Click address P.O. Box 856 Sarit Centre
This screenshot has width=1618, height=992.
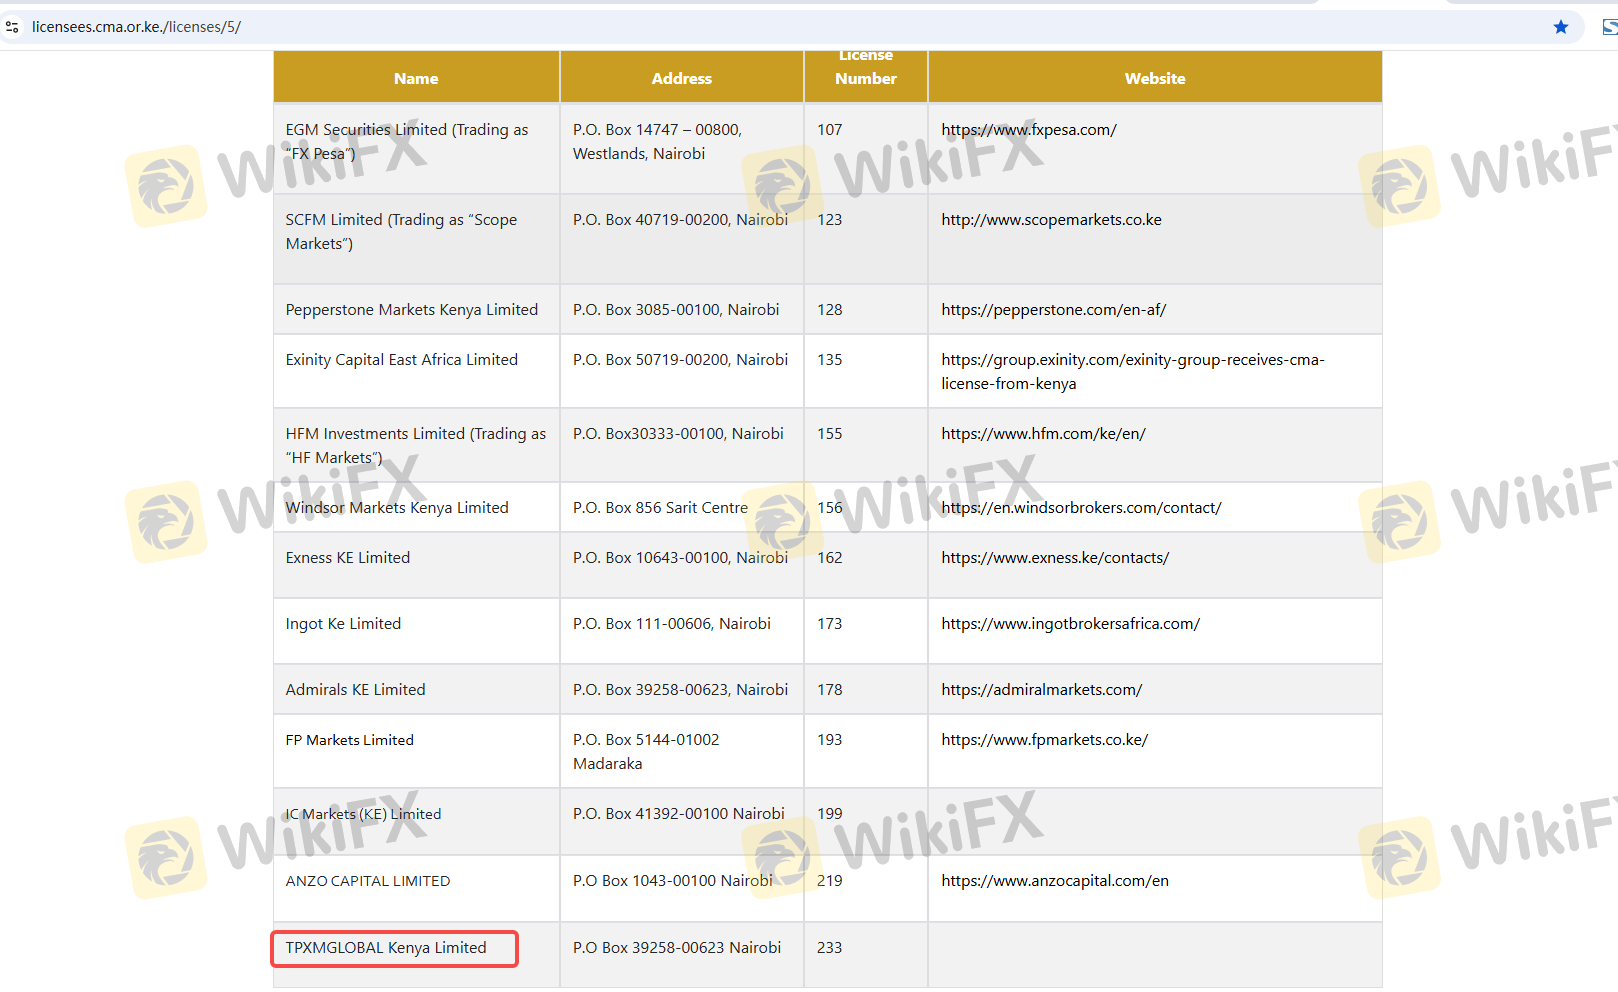(660, 508)
